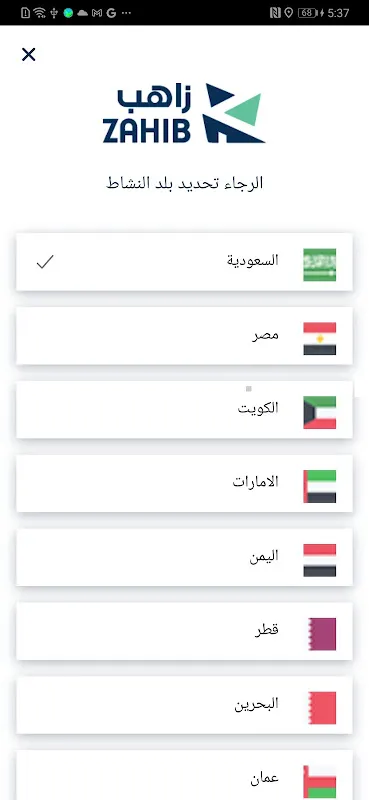The image size is (369, 800).
Task: Tap the Oman flag icon
Action: 319,782
